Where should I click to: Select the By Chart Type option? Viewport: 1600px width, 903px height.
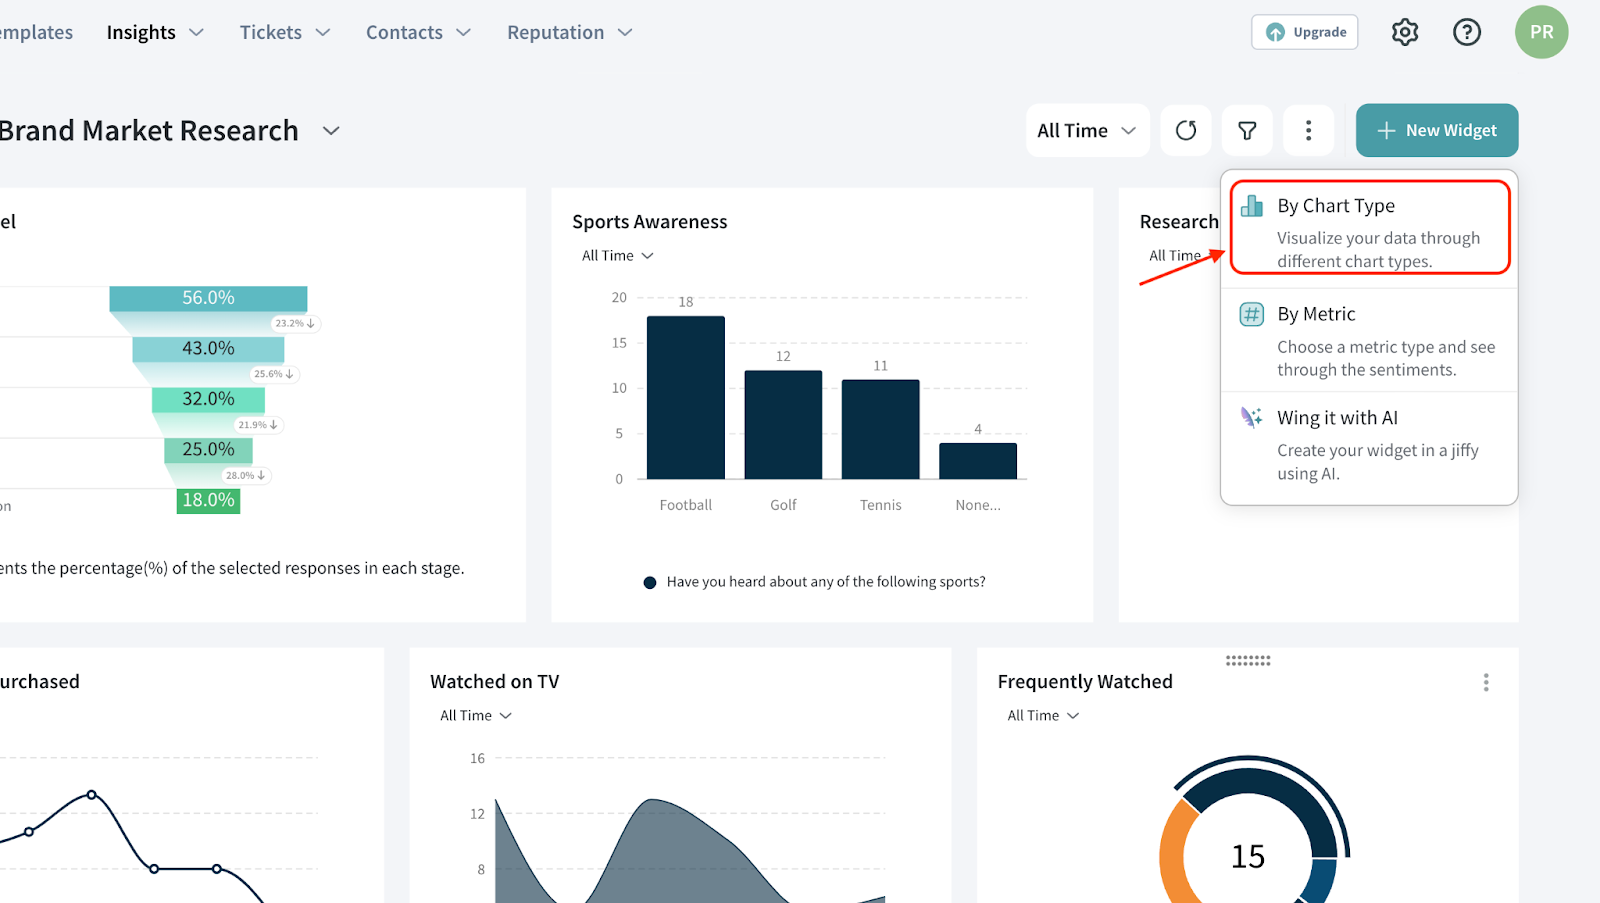click(1369, 228)
